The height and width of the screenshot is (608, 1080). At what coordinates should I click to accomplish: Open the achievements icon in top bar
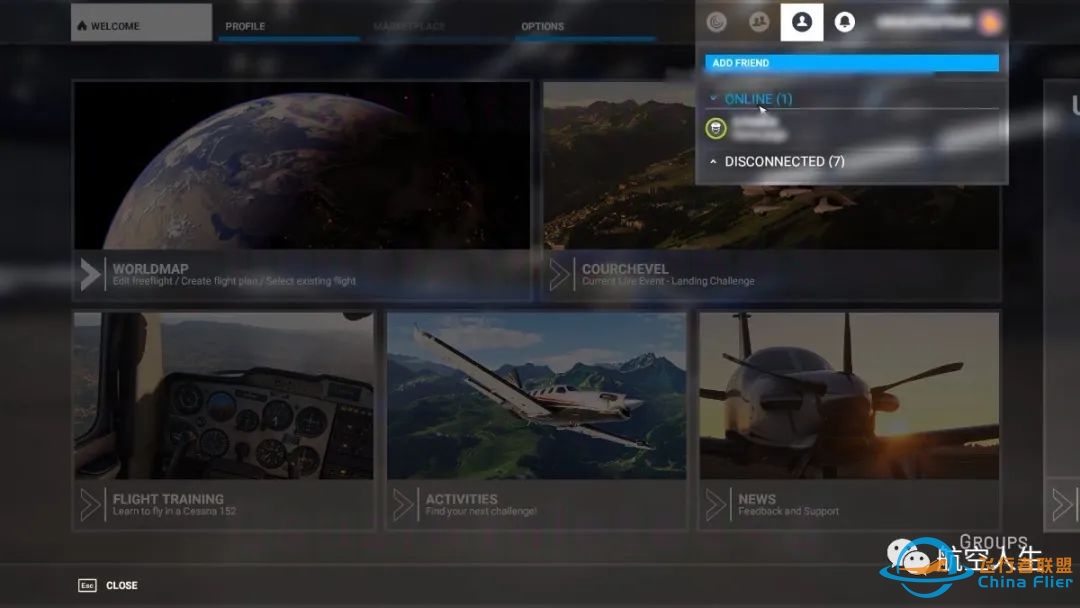[x=716, y=23]
